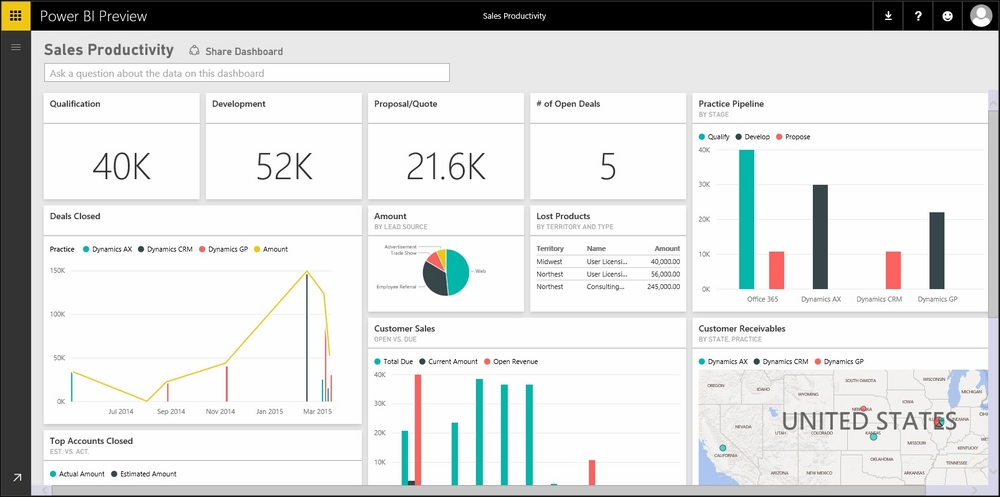Click Dynamics GP legend in Customer Receivables

click(839, 361)
